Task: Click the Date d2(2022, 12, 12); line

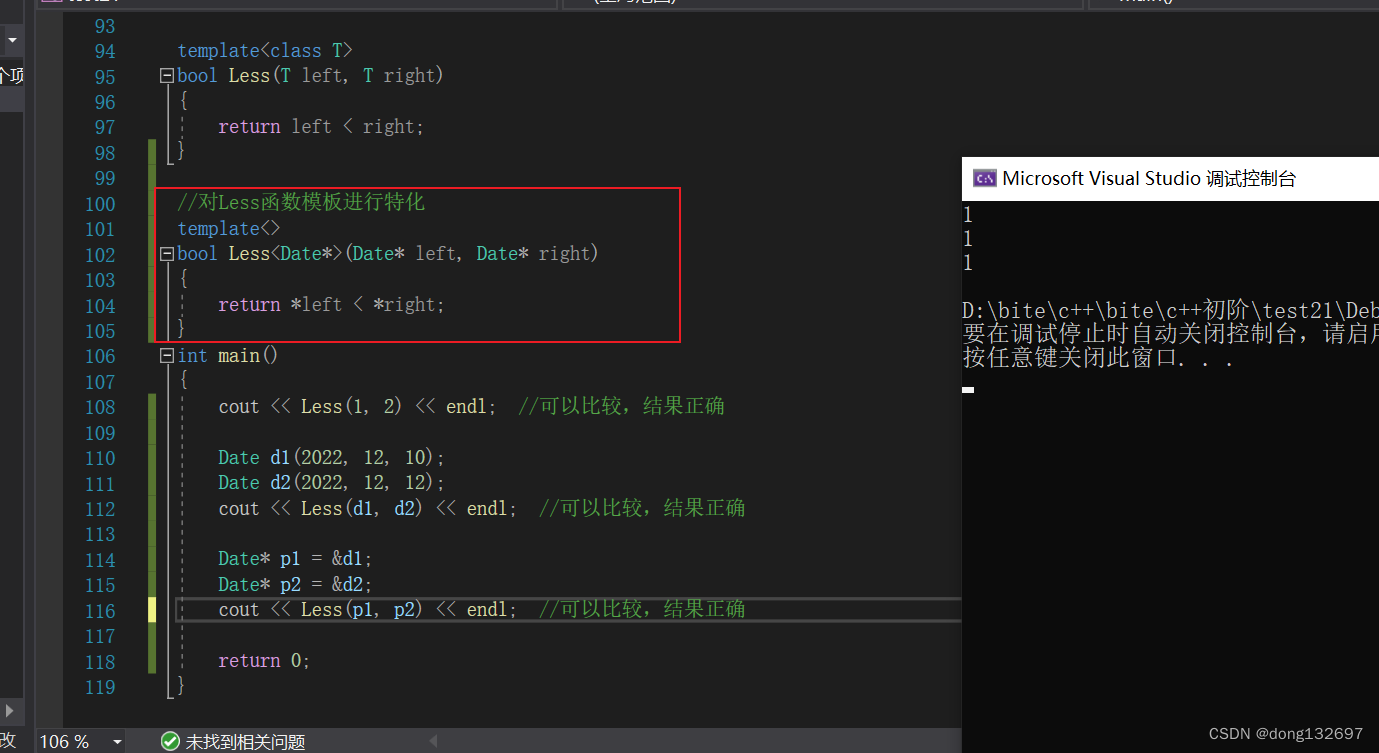Action: click(331, 483)
